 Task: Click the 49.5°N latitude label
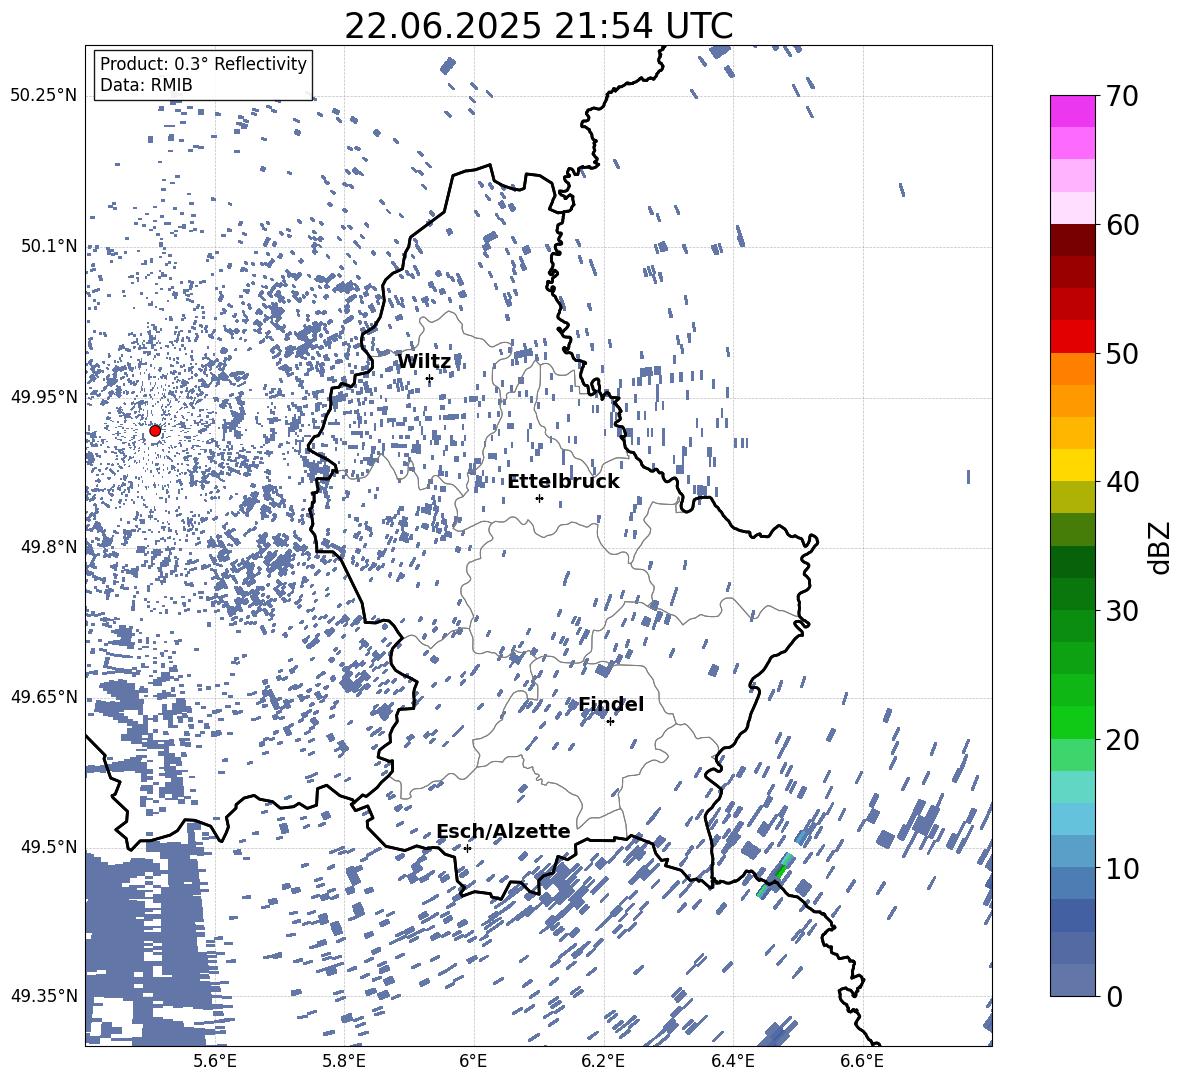click(x=49, y=847)
